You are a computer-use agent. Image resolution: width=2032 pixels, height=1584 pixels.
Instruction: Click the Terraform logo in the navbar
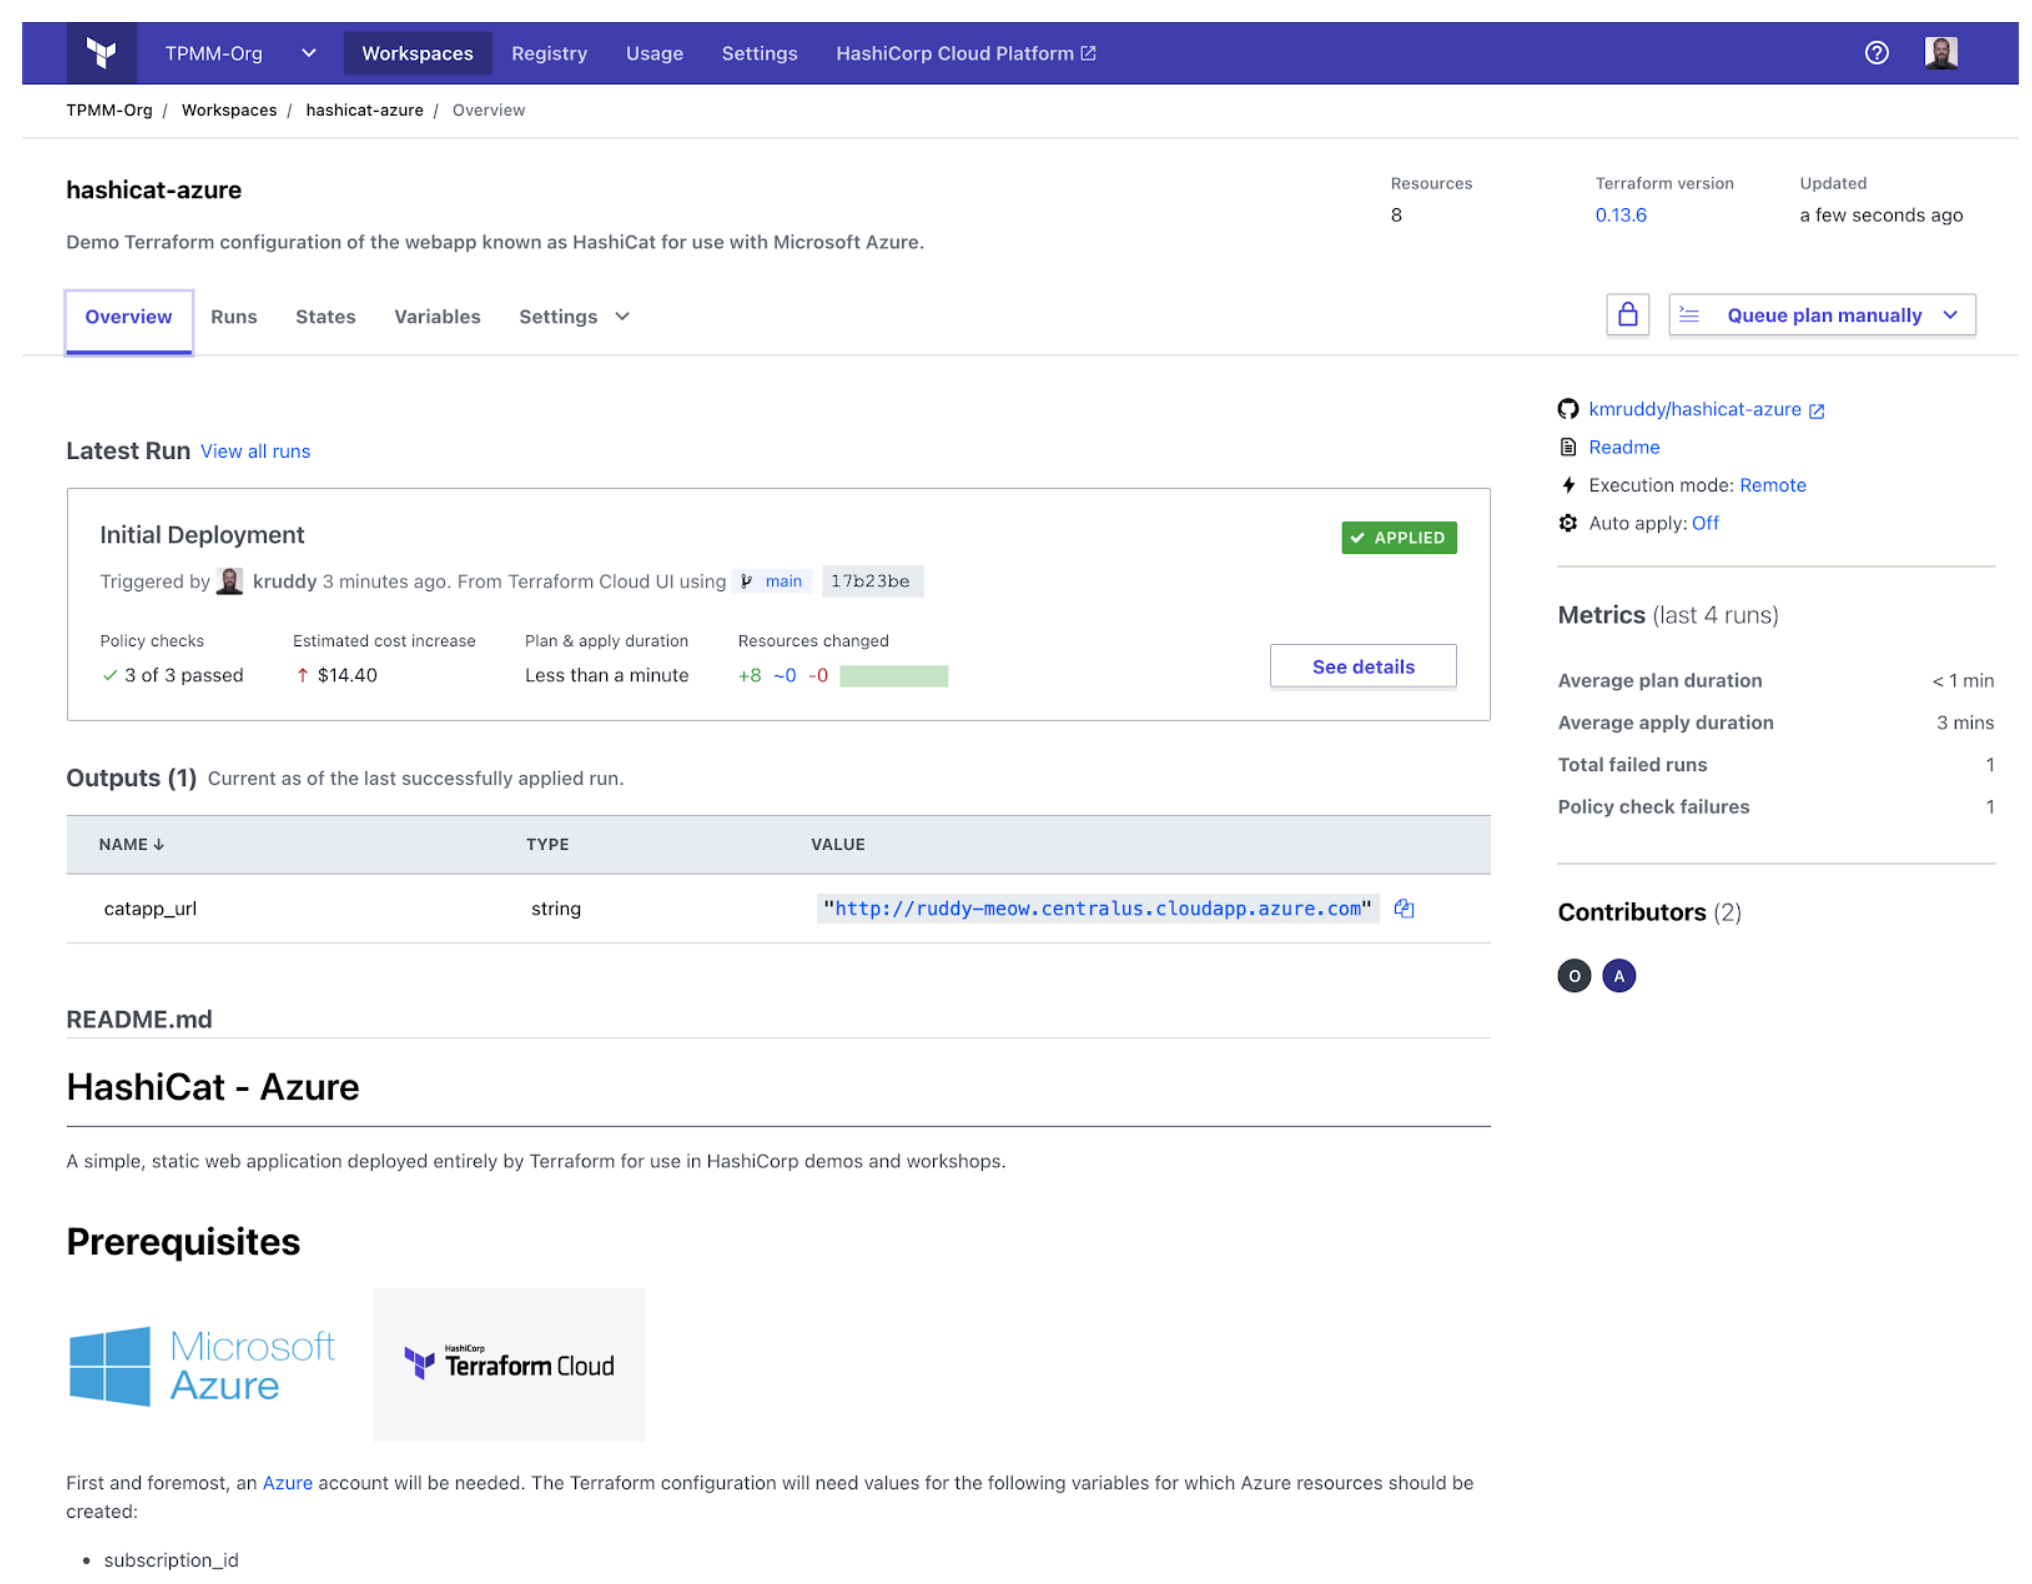point(103,52)
